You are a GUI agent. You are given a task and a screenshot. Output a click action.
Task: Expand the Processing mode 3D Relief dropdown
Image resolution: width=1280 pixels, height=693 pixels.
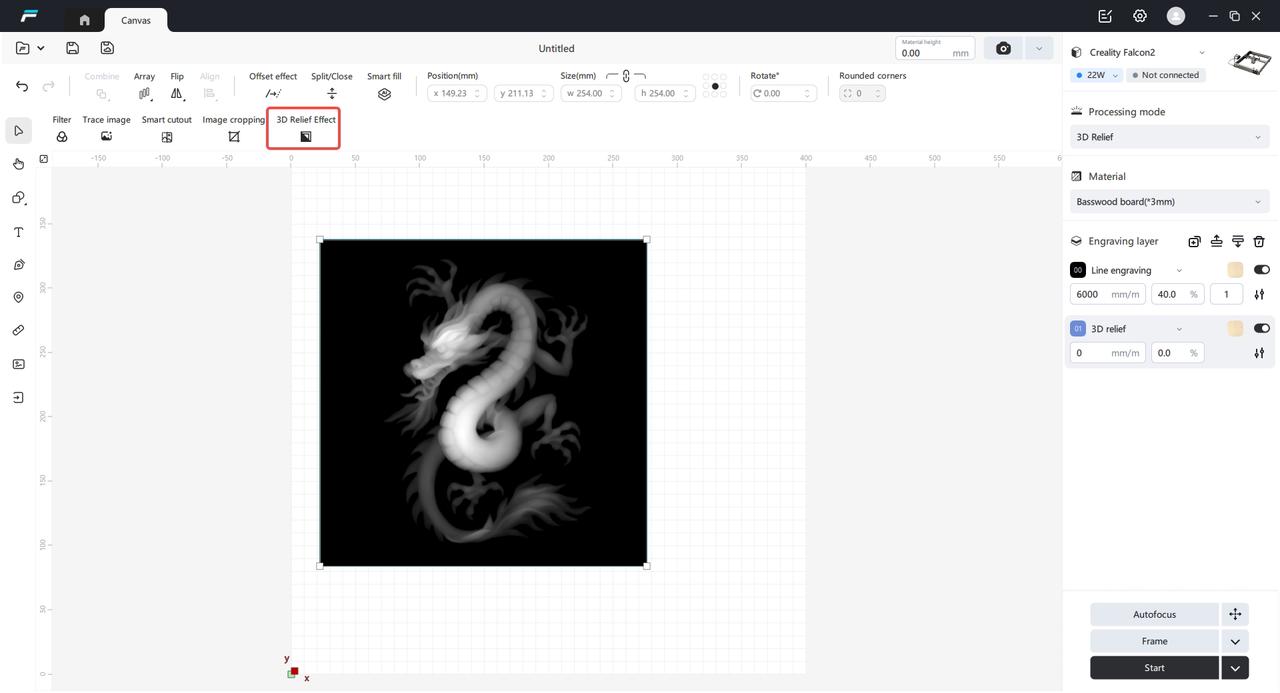[1169, 137]
